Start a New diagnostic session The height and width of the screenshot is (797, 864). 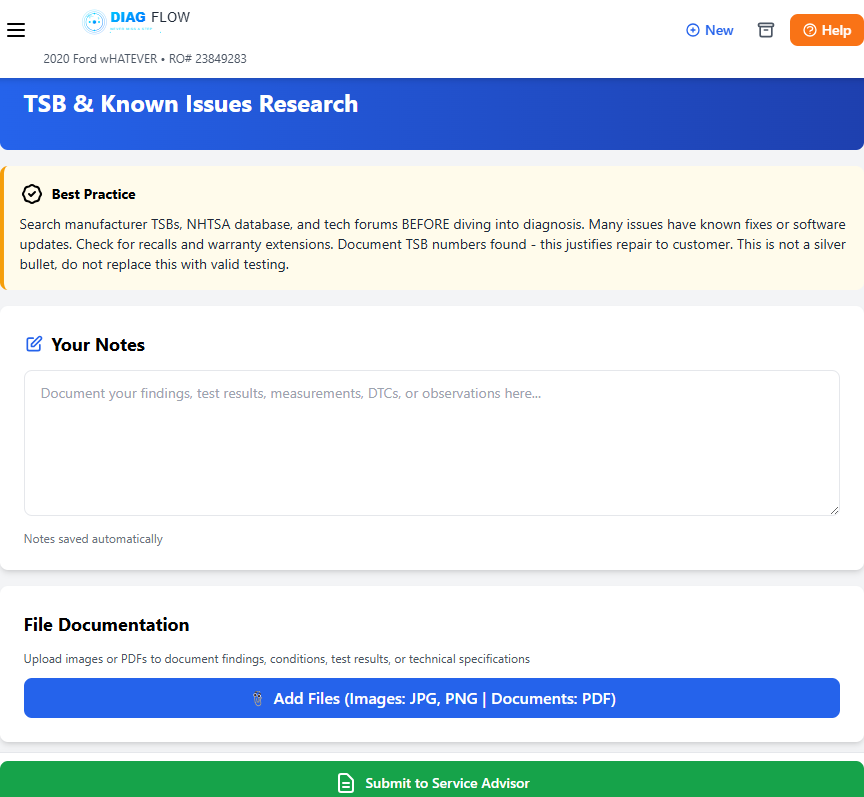pyautogui.click(x=710, y=30)
